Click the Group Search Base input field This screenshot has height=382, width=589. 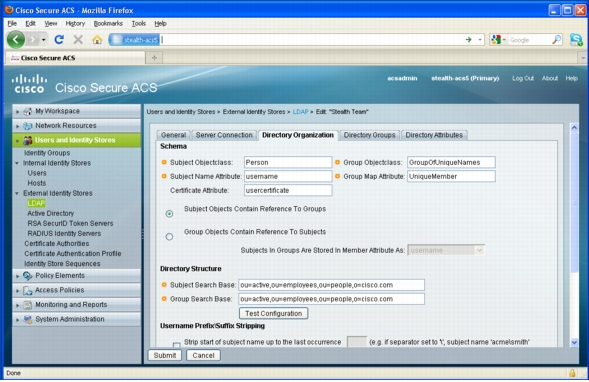[x=332, y=299]
